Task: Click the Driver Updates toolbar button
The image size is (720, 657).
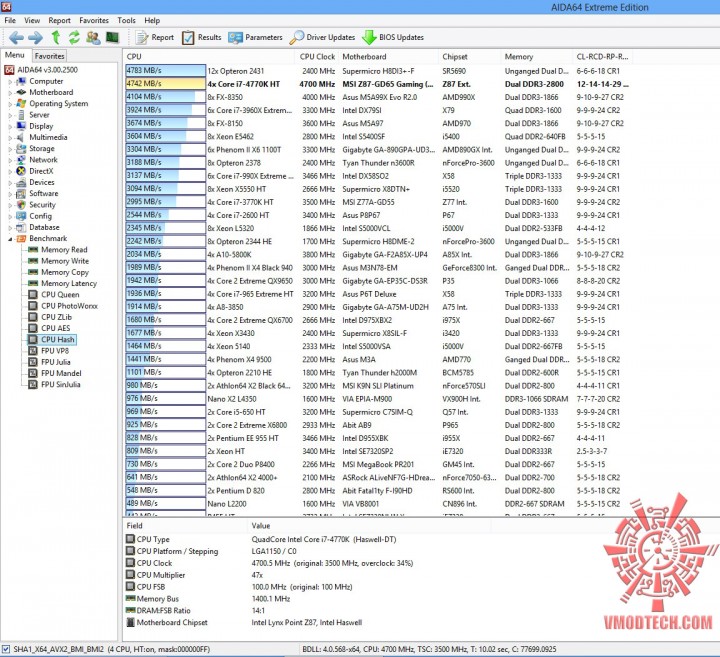Action: 322,38
